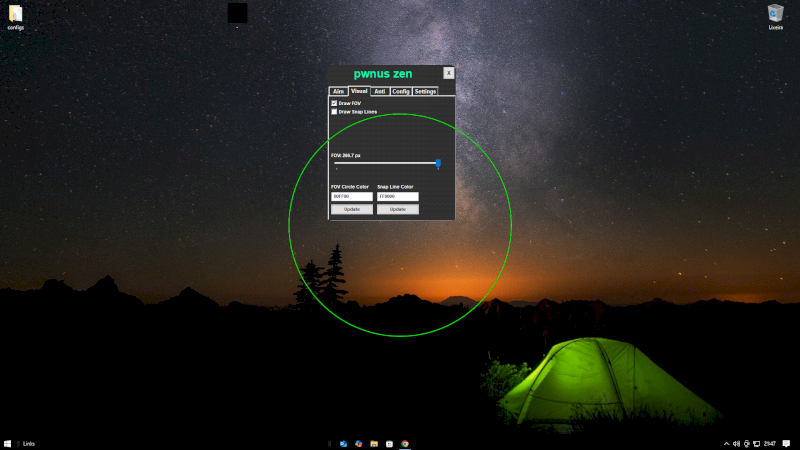Click the FOV slider handle

point(438,163)
